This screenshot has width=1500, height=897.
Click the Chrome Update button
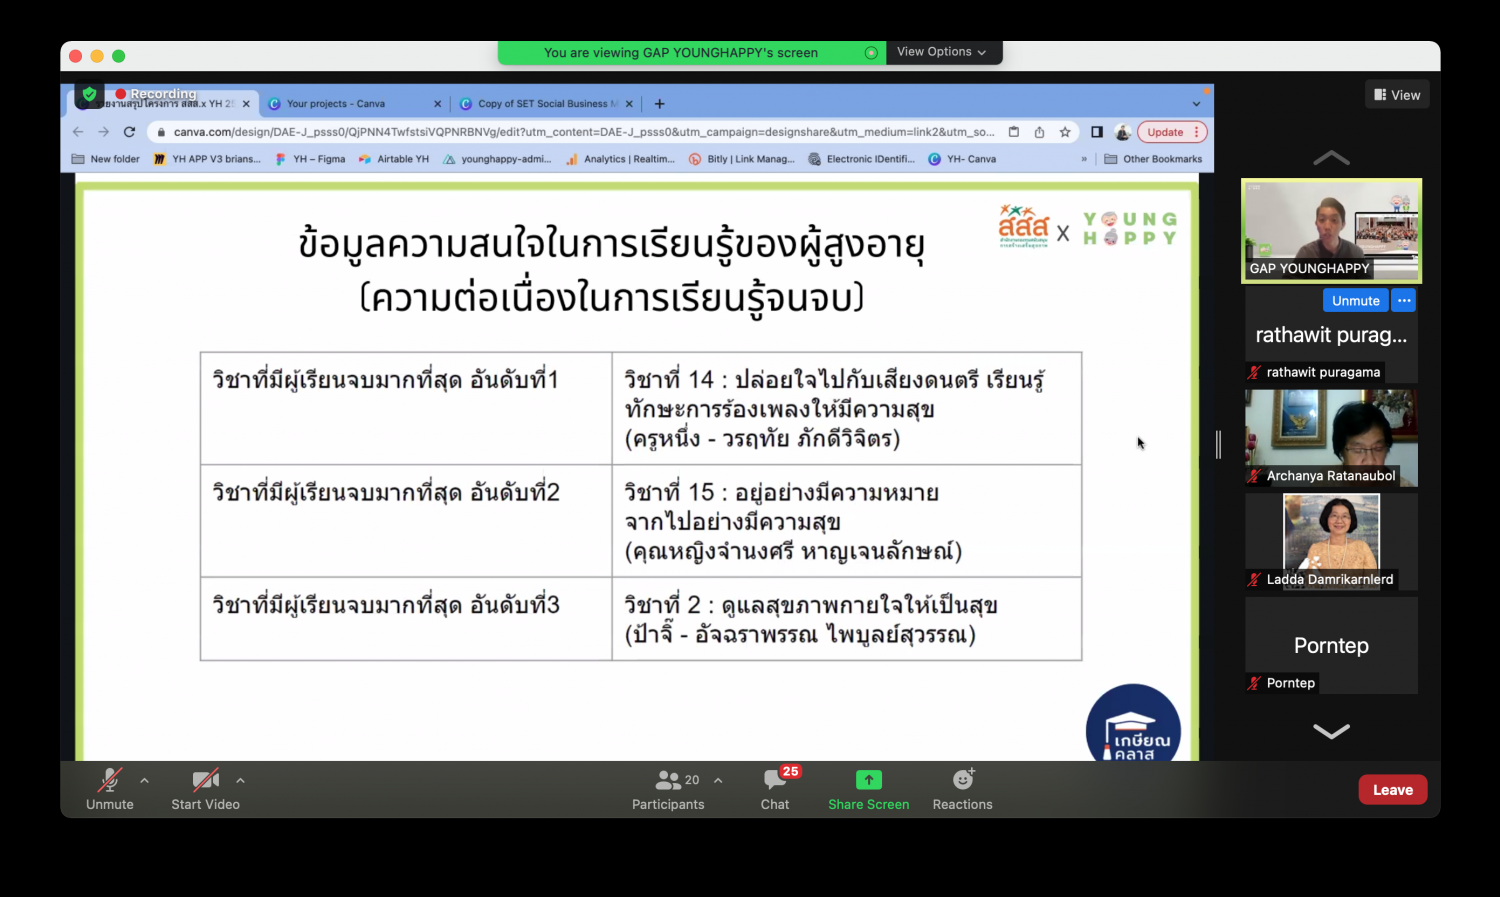point(1171,132)
